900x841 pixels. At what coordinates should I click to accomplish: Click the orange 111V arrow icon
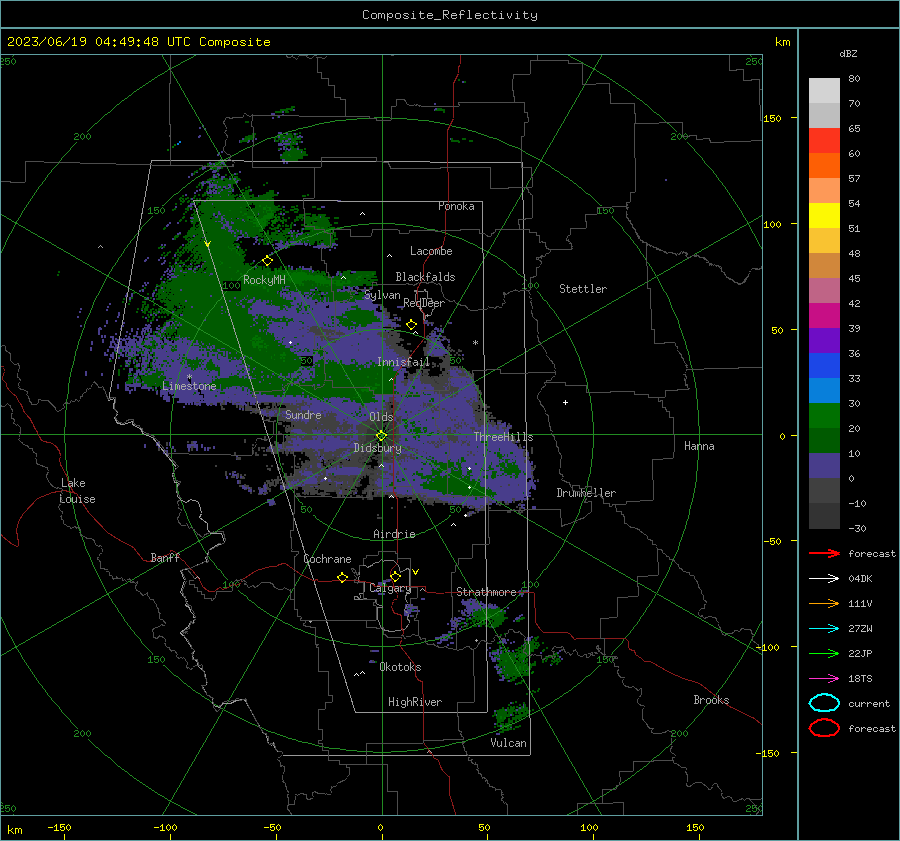824,603
